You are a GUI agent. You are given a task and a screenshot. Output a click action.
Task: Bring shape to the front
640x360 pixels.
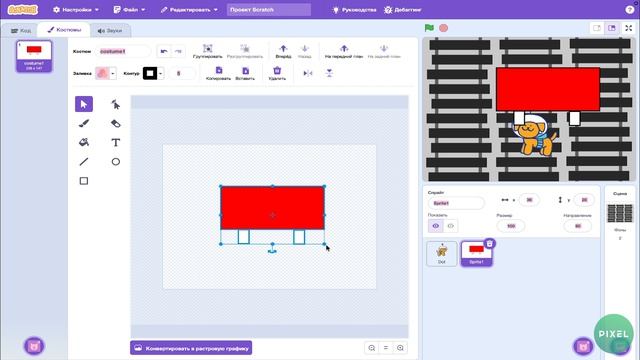point(344,51)
